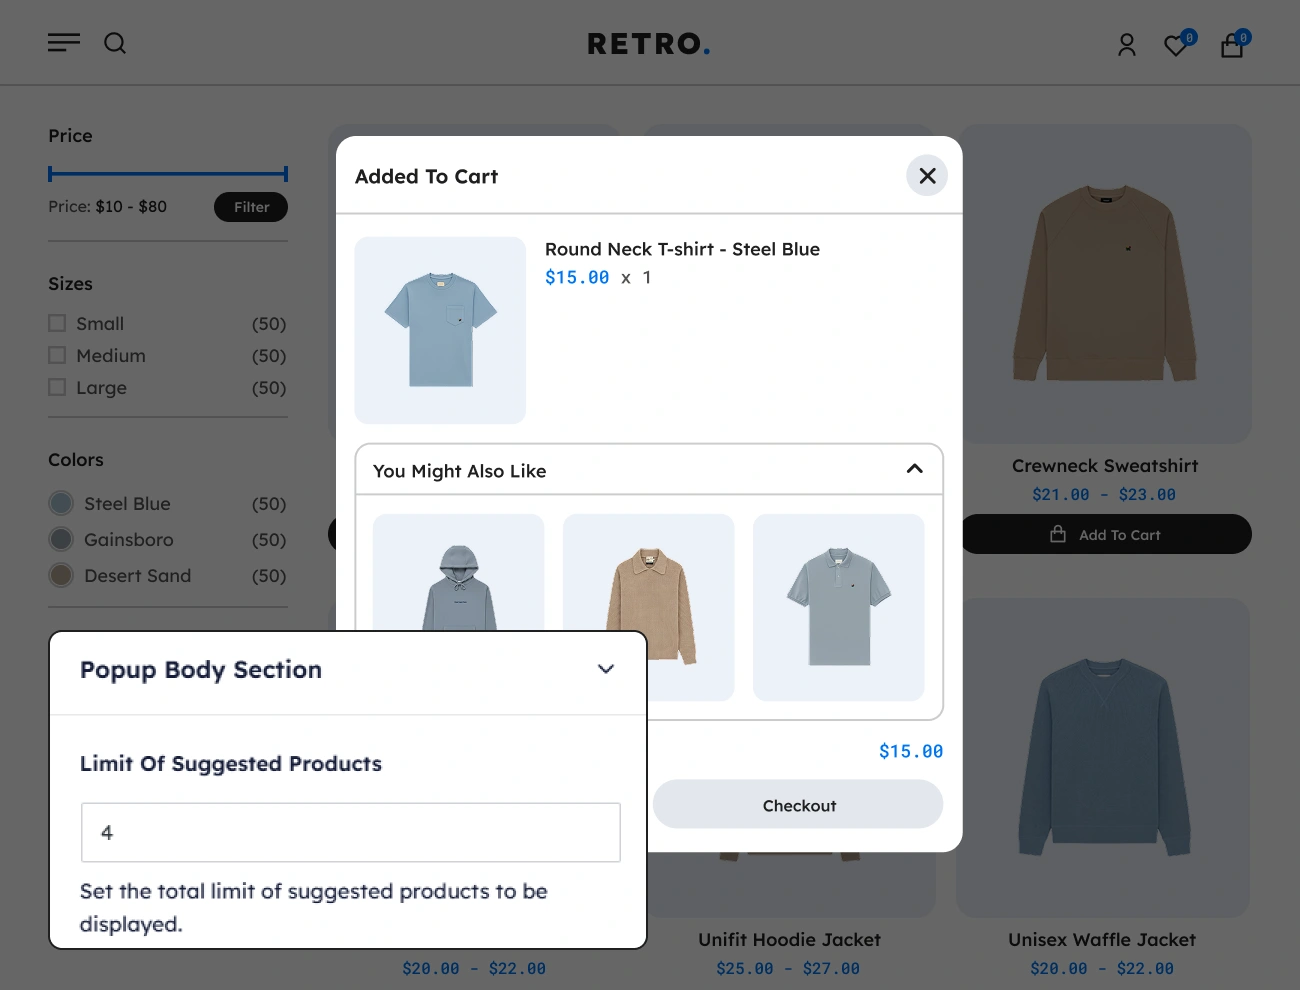Click Round Neck T-shirt - Steel Blue title
Viewport: 1300px width, 990px height.
pyautogui.click(x=682, y=249)
